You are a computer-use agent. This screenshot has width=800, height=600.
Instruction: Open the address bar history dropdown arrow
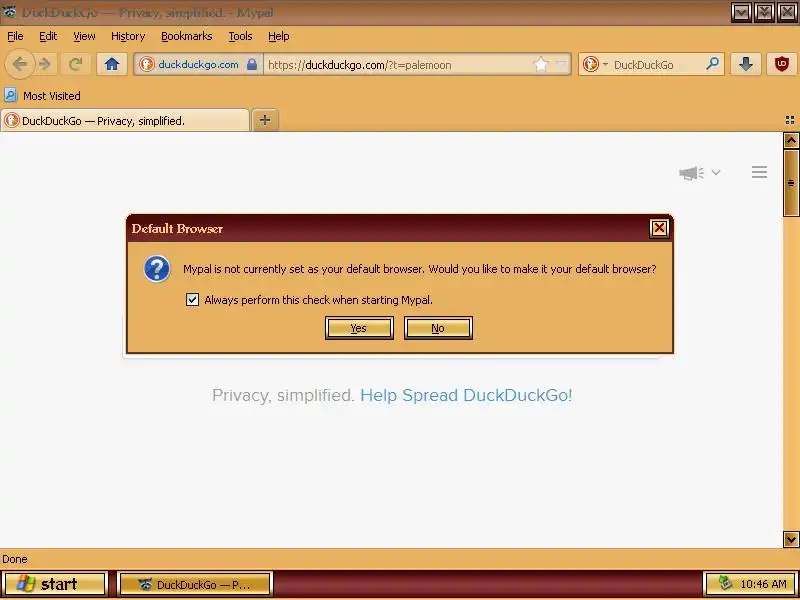(561, 65)
